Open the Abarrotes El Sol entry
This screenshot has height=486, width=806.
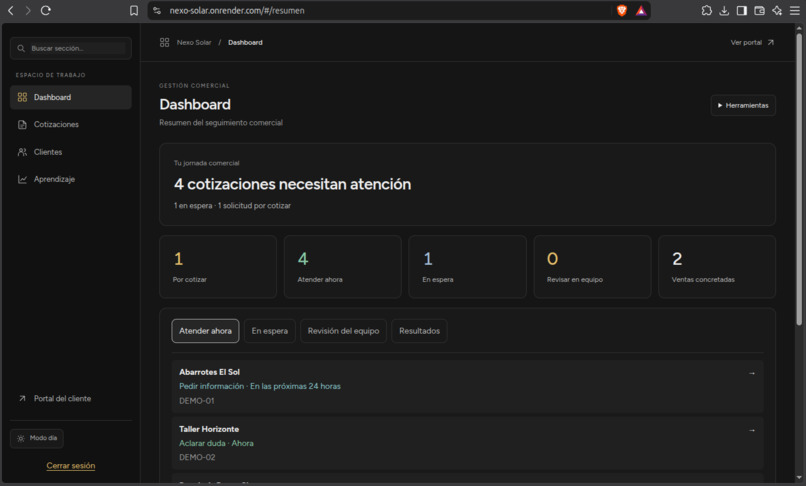pos(468,386)
